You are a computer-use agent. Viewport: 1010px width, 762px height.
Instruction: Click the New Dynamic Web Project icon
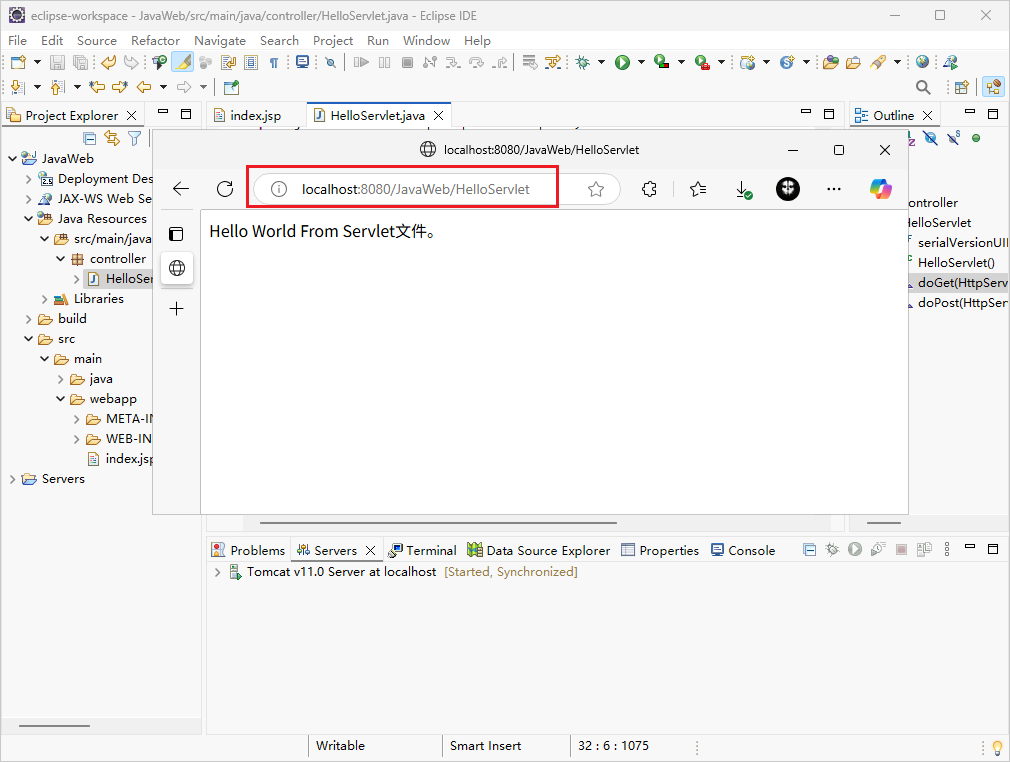point(747,62)
